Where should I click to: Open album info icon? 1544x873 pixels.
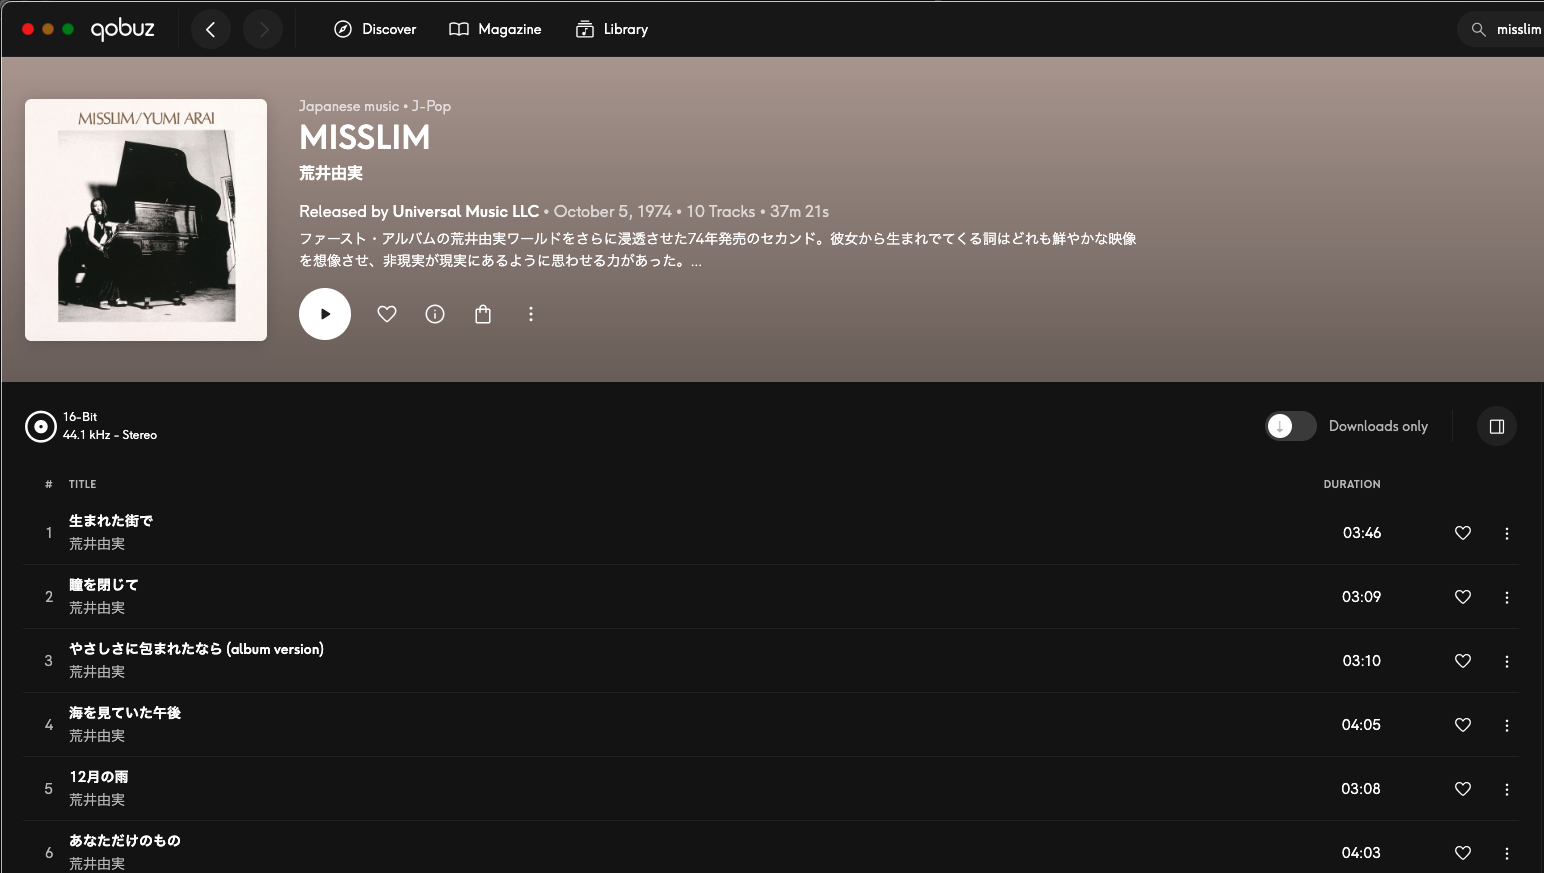pyautogui.click(x=435, y=314)
